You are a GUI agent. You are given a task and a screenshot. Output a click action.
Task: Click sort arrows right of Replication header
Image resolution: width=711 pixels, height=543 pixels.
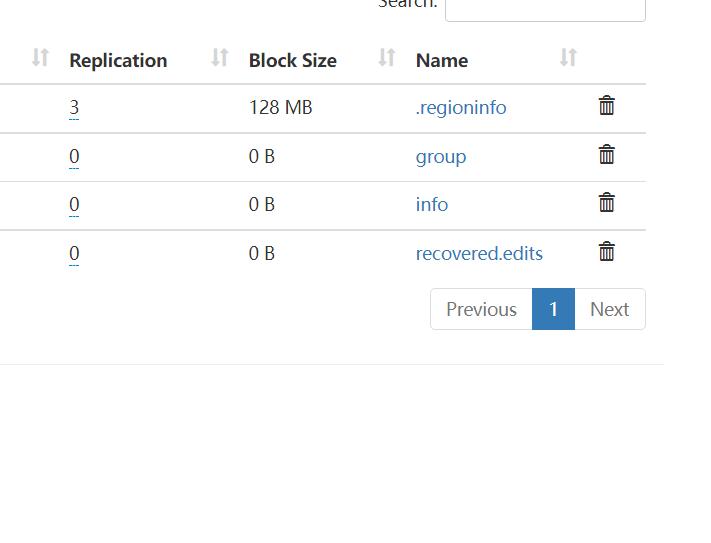(220, 58)
